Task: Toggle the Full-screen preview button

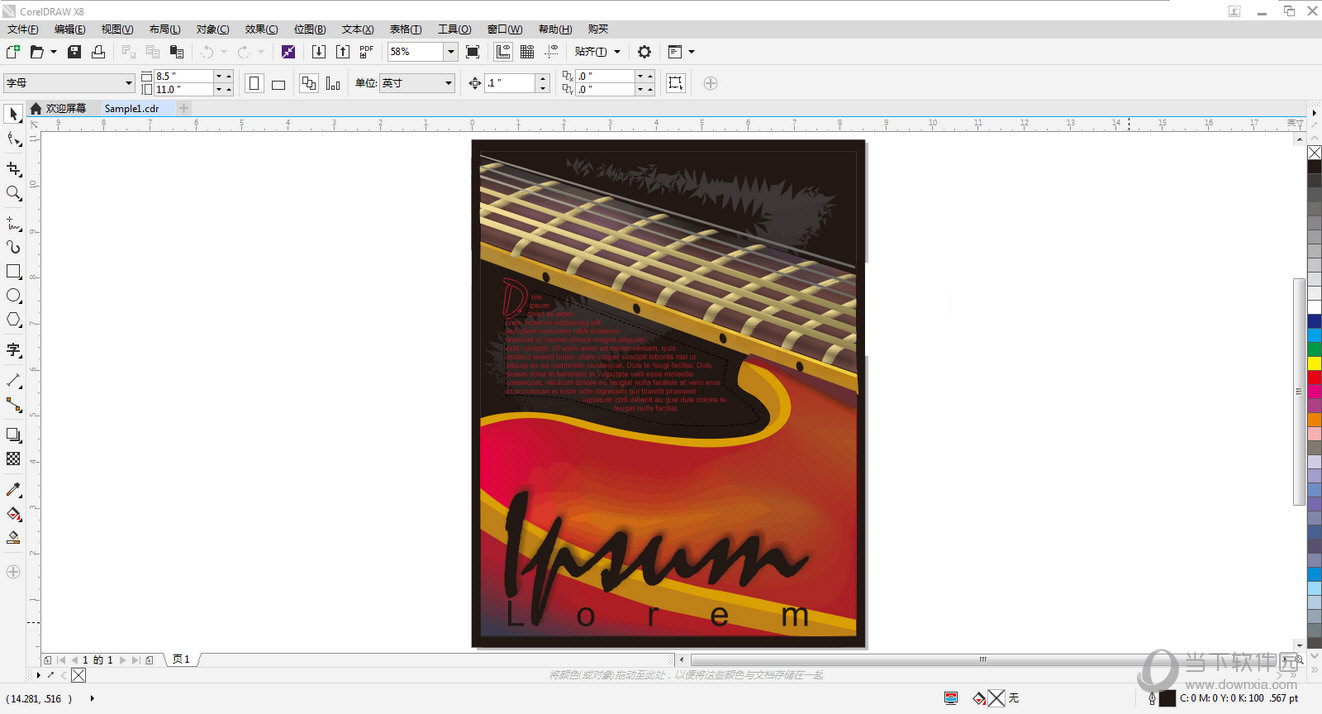Action: point(473,51)
